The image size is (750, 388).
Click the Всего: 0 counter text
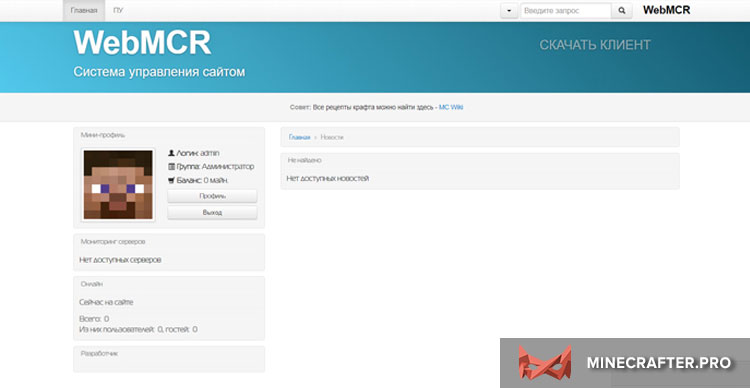pyautogui.click(x=94, y=319)
